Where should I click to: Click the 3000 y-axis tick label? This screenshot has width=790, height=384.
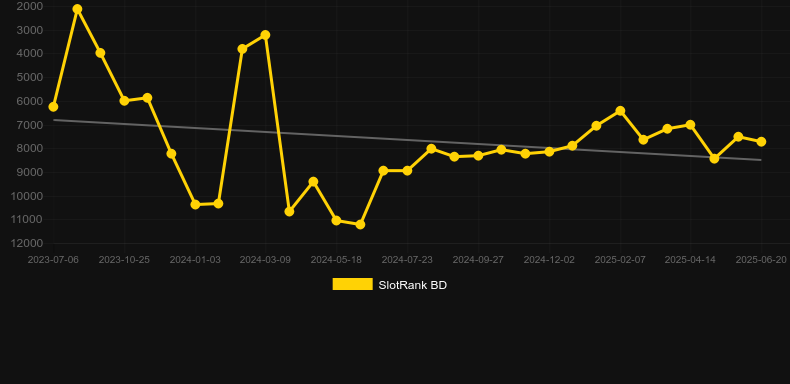tap(30, 30)
